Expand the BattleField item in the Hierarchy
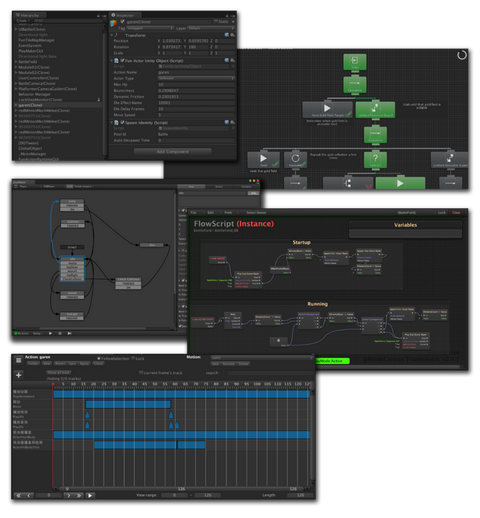This screenshot has height=518, width=480. 16,62
